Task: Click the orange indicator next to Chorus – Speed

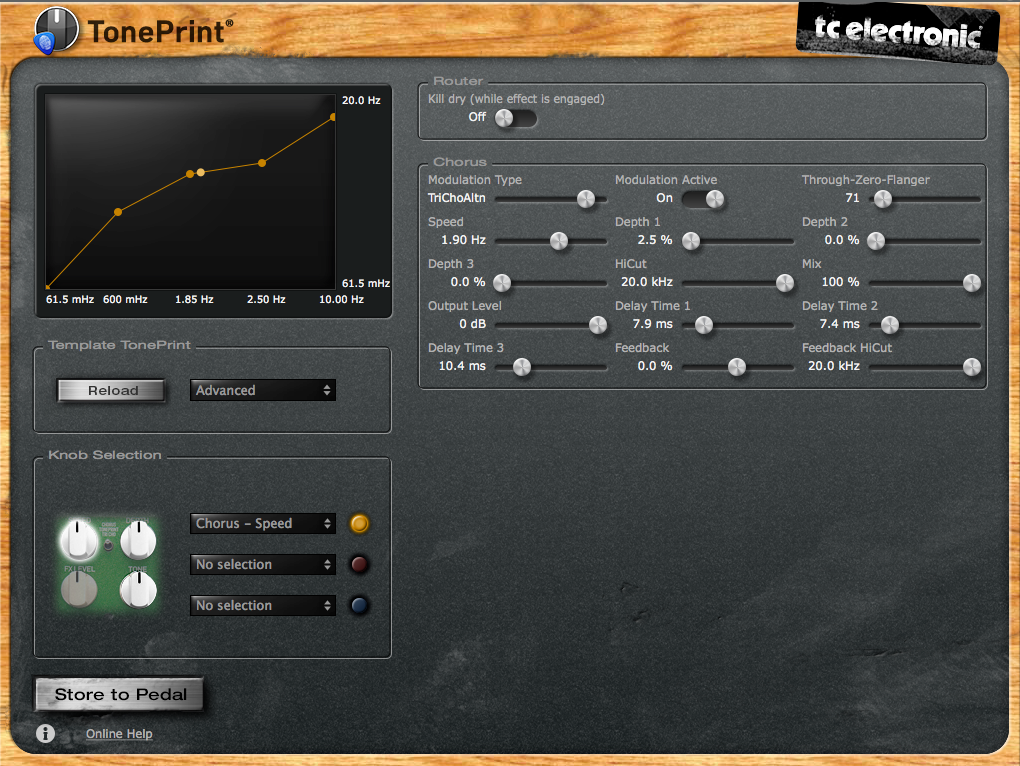Action: coord(359,523)
